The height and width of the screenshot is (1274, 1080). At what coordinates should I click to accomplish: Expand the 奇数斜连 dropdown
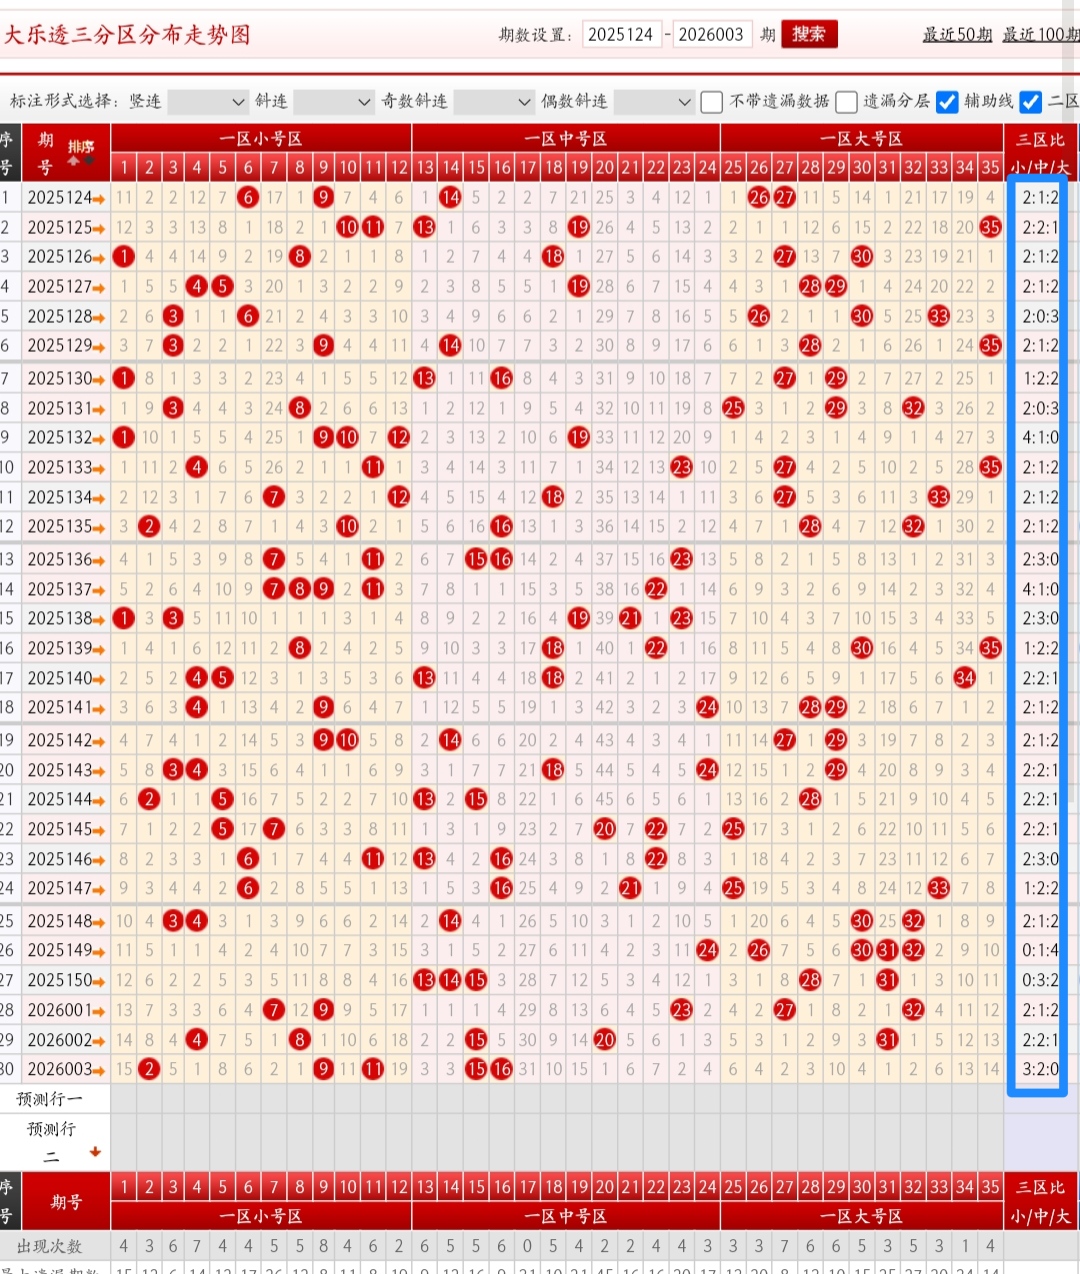coord(493,102)
